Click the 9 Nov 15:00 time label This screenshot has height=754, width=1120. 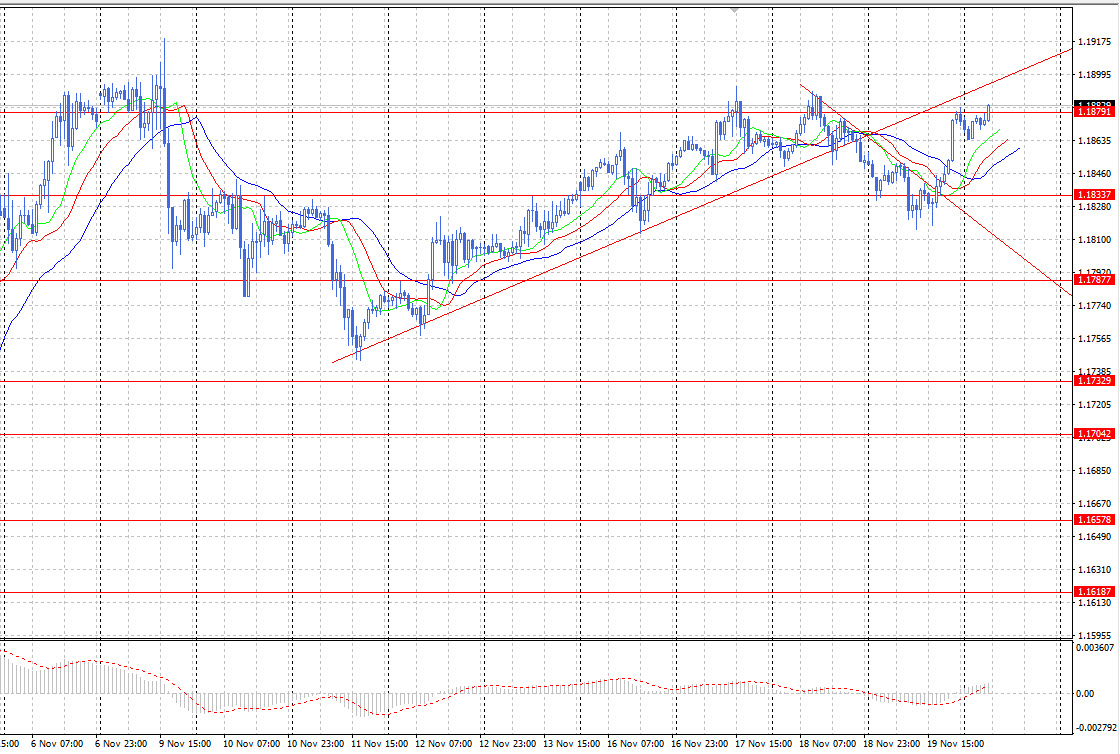point(185,743)
